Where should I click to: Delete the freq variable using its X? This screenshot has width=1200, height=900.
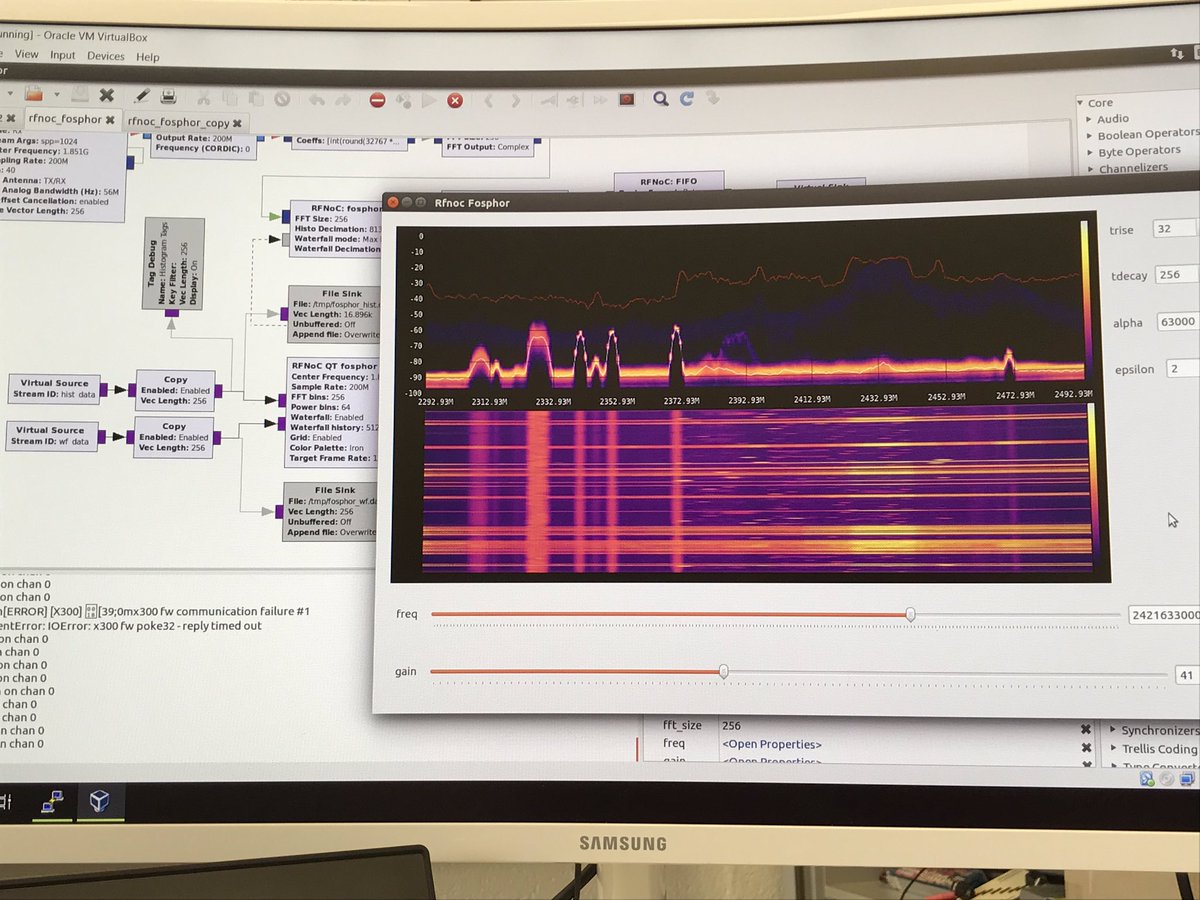(1086, 748)
